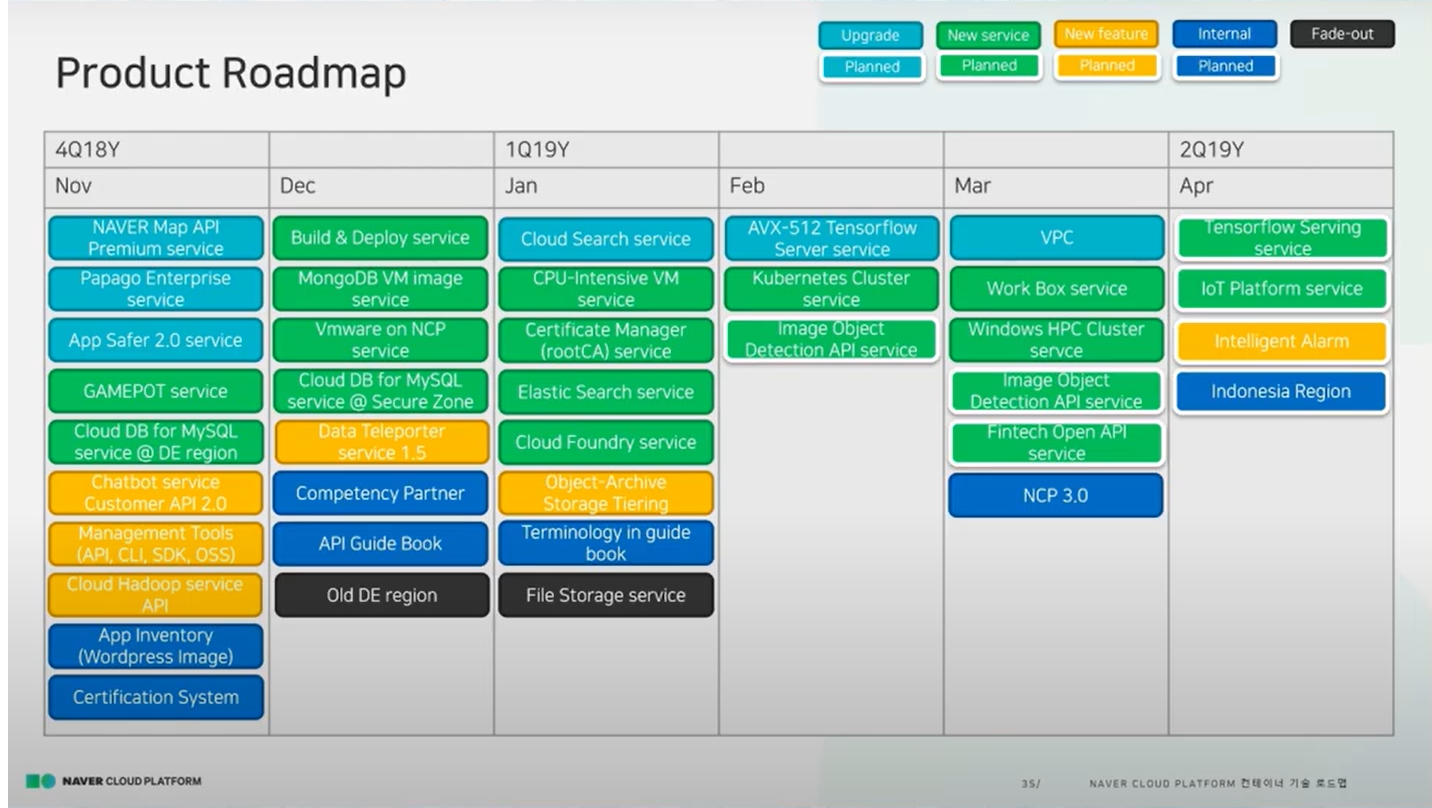Click Image Object Detection API in Mar column
1432x808 pixels.
(x=1057, y=391)
